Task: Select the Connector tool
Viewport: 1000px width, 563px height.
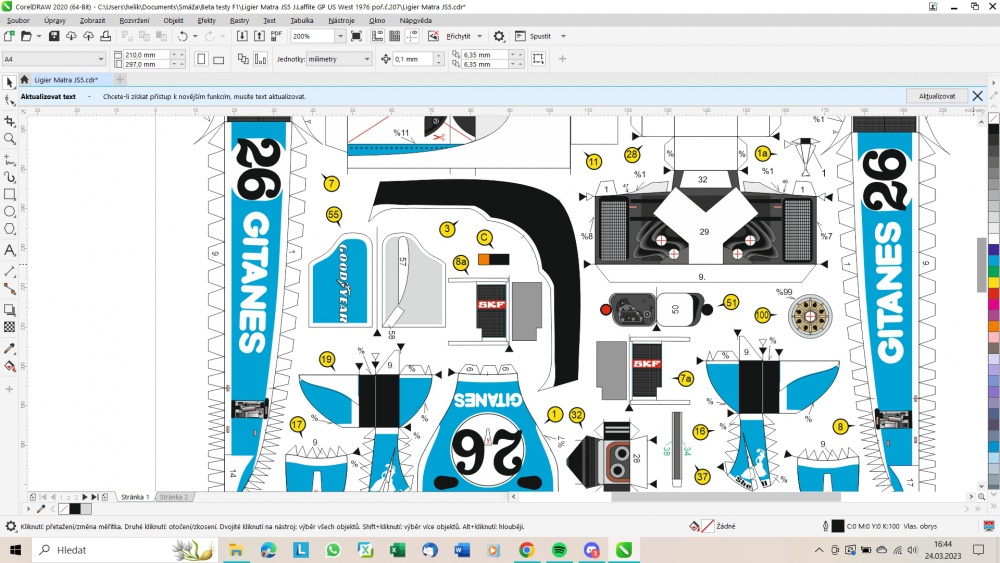Action: [10, 289]
